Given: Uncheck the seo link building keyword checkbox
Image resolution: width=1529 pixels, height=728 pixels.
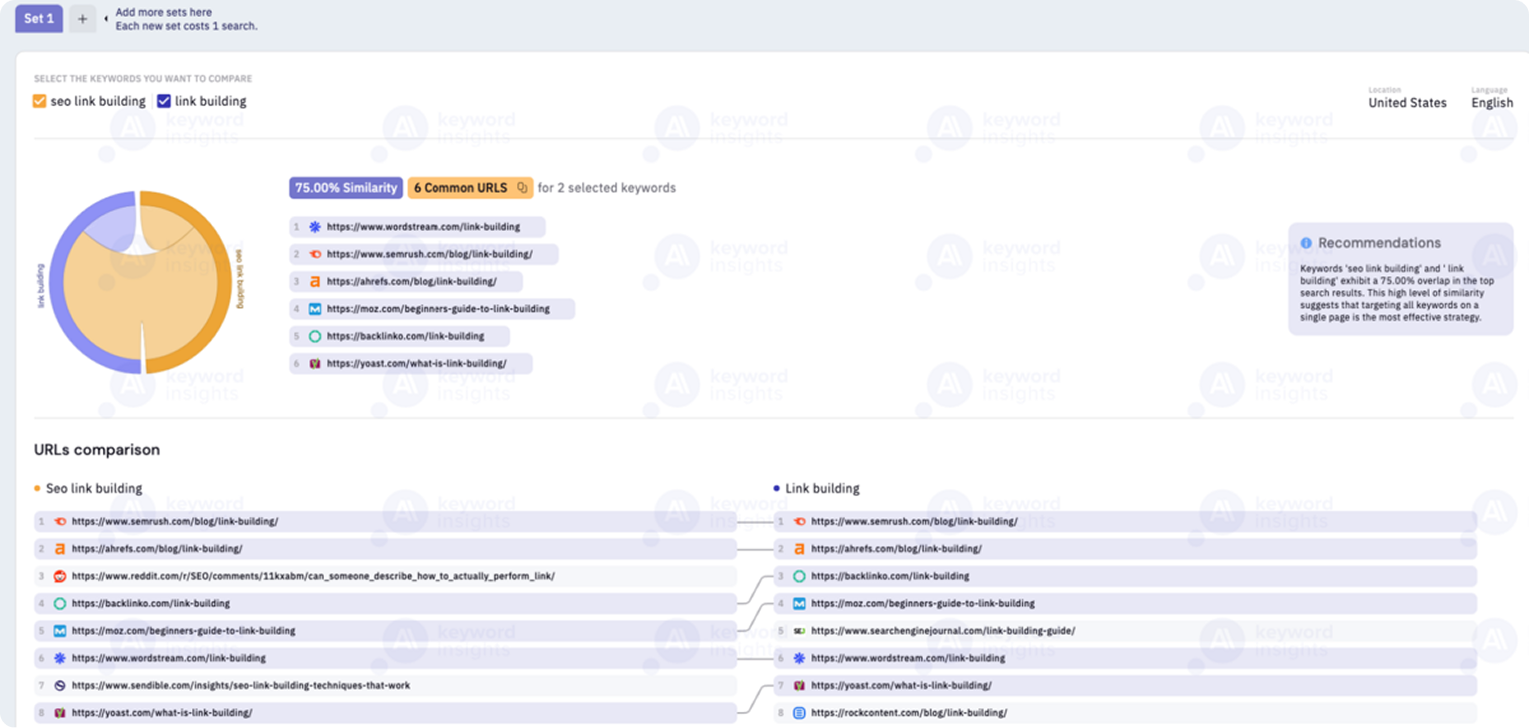Looking at the screenshot, I should 40,101.
